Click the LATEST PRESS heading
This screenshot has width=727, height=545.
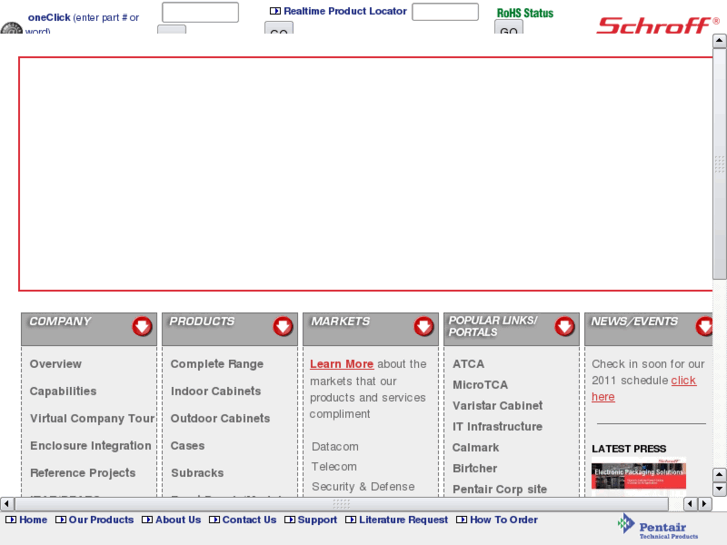(629, 449)
